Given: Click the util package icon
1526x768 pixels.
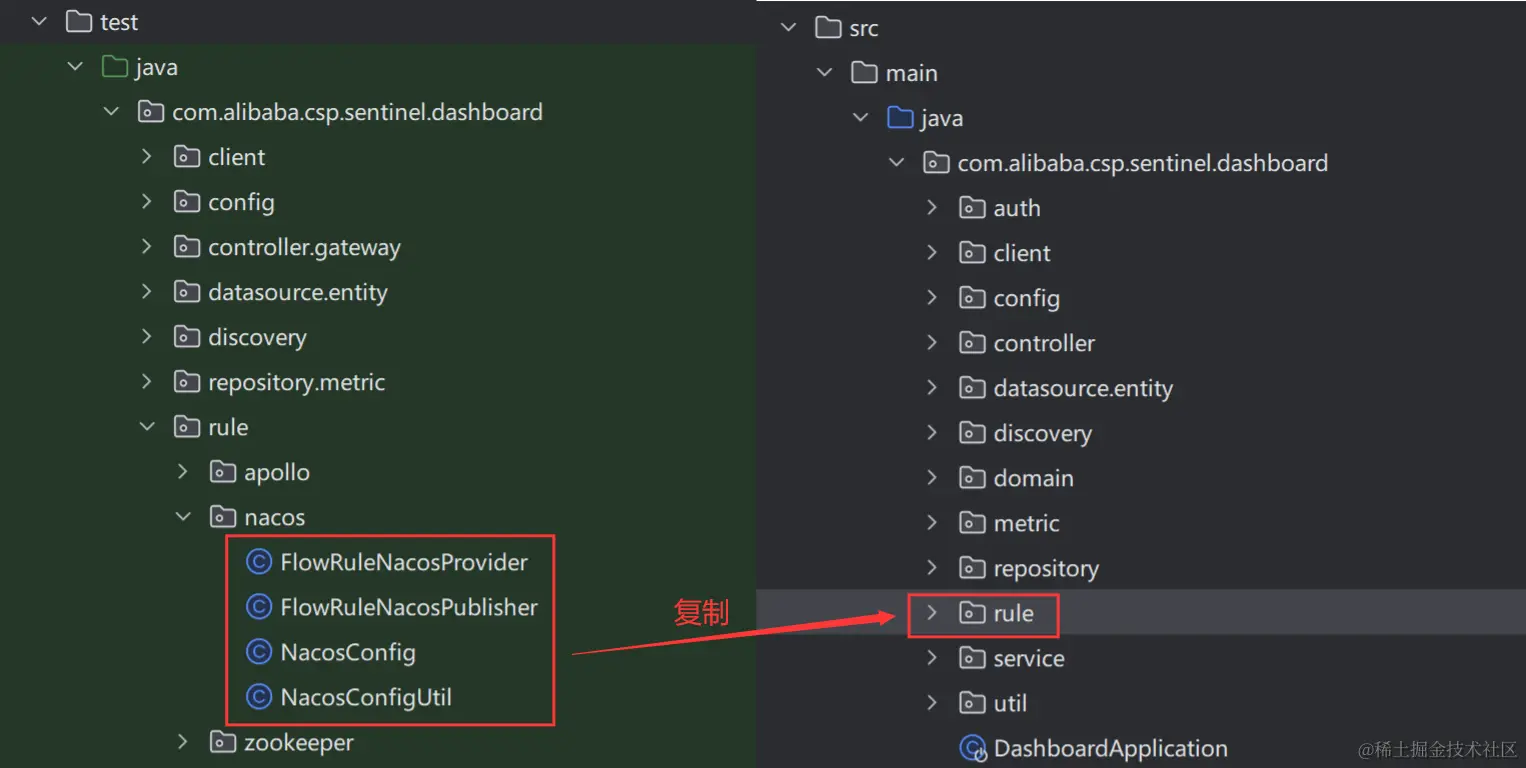Looking at the screenshot, I should (972, 703).
